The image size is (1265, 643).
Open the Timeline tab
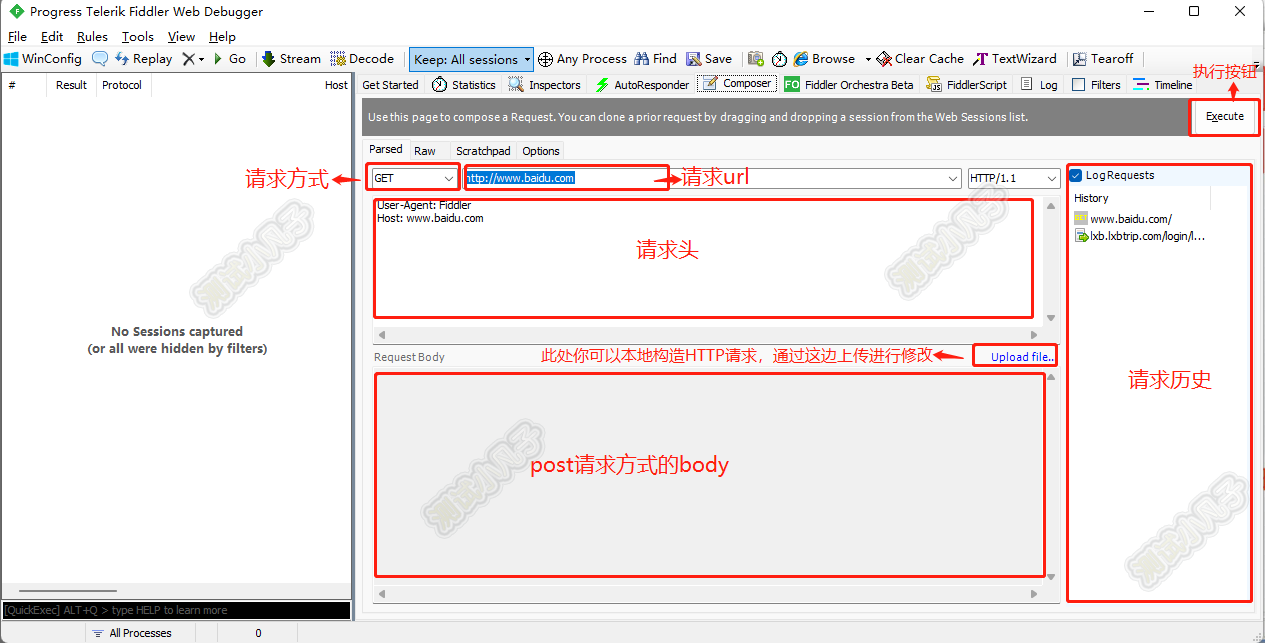click(x=1163, y=85)
